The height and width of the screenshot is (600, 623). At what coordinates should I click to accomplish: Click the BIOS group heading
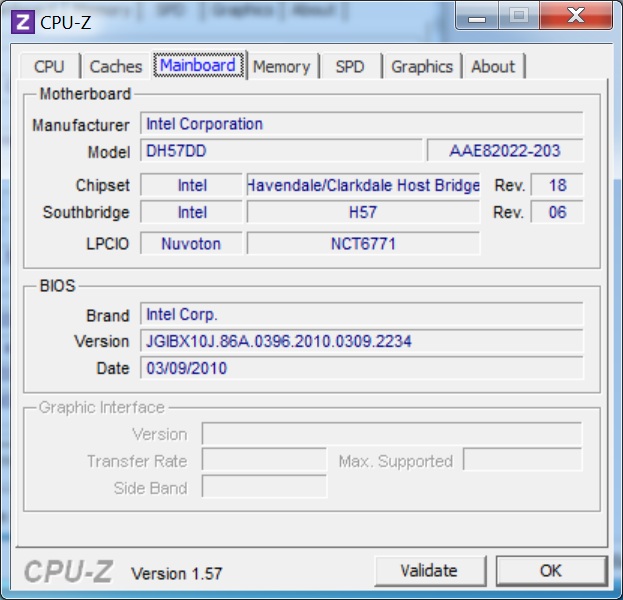tap(57, 286)
